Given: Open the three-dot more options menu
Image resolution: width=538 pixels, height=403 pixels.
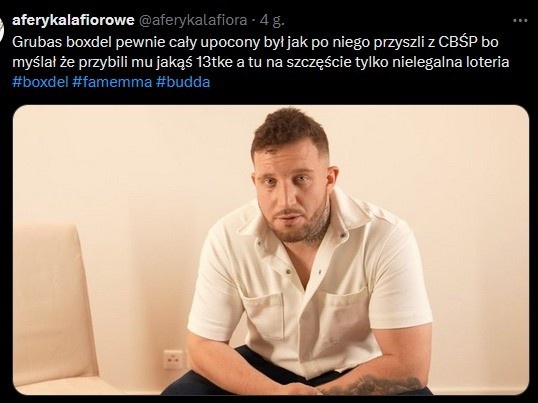Looking at the screenshot, I should [x=519, y=21].
